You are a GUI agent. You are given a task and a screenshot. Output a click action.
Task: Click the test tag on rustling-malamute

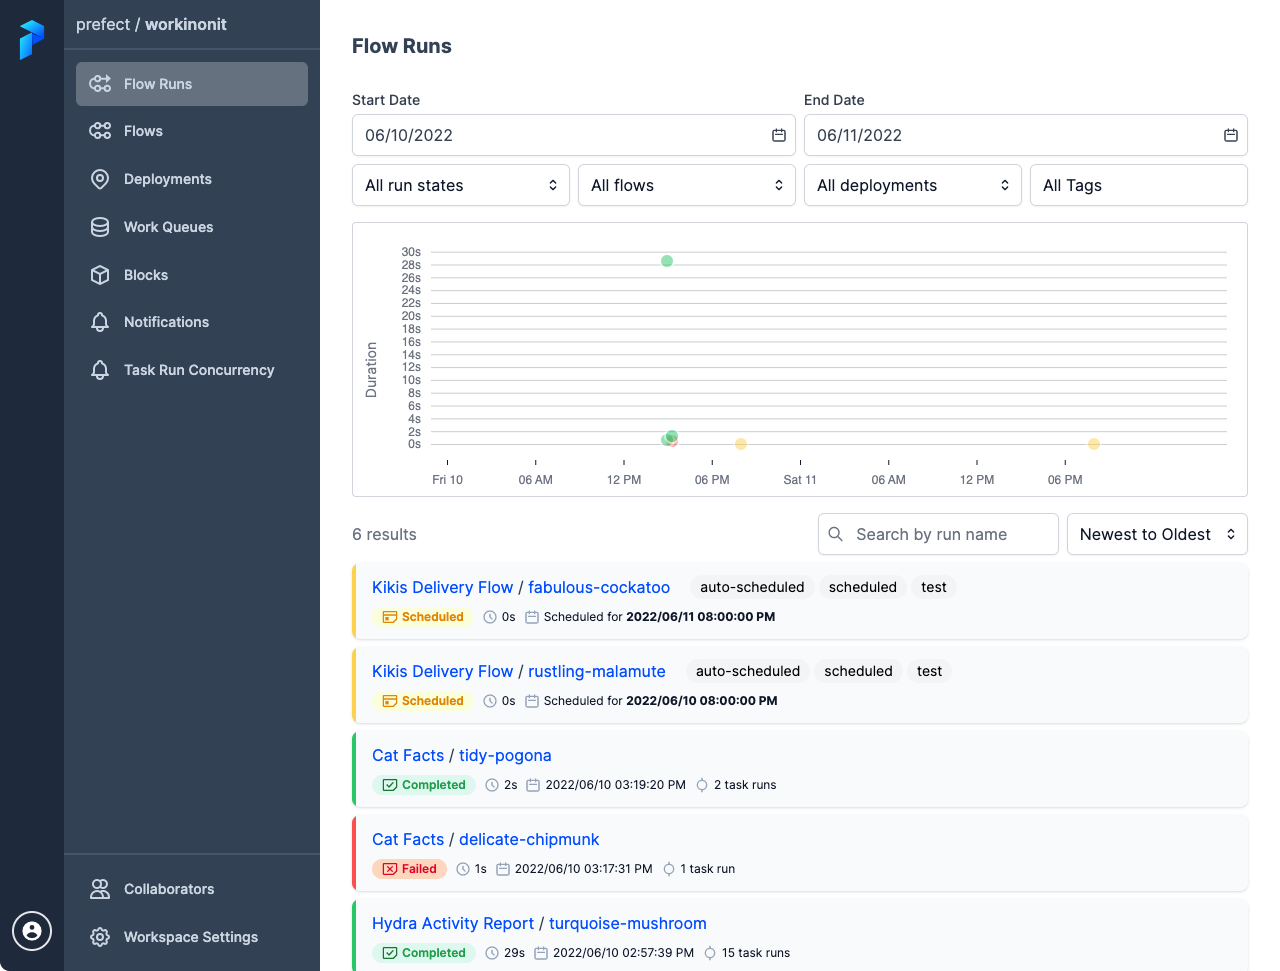pos(930,671)
